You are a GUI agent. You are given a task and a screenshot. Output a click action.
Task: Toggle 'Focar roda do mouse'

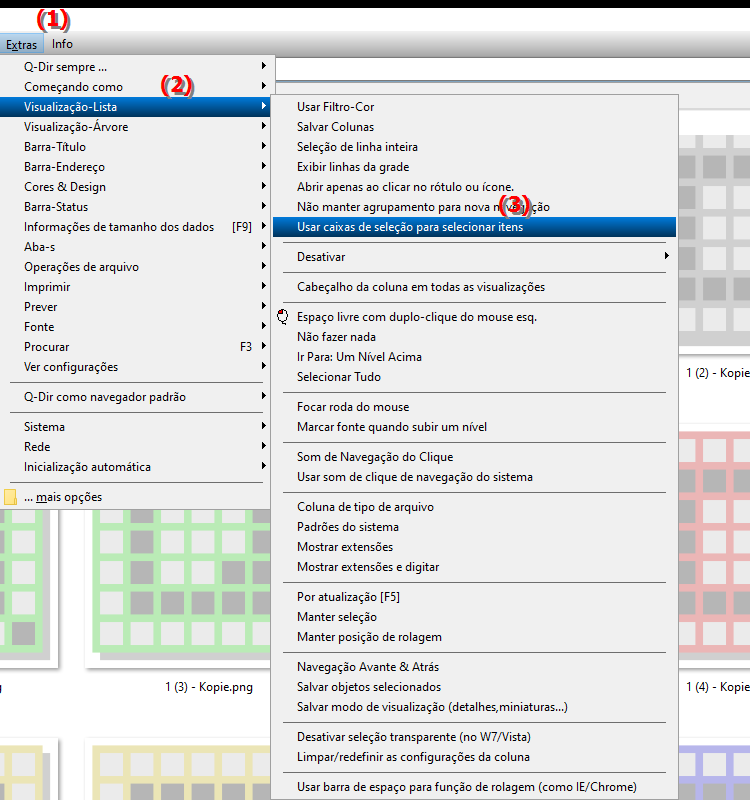(x=474, y=407)
